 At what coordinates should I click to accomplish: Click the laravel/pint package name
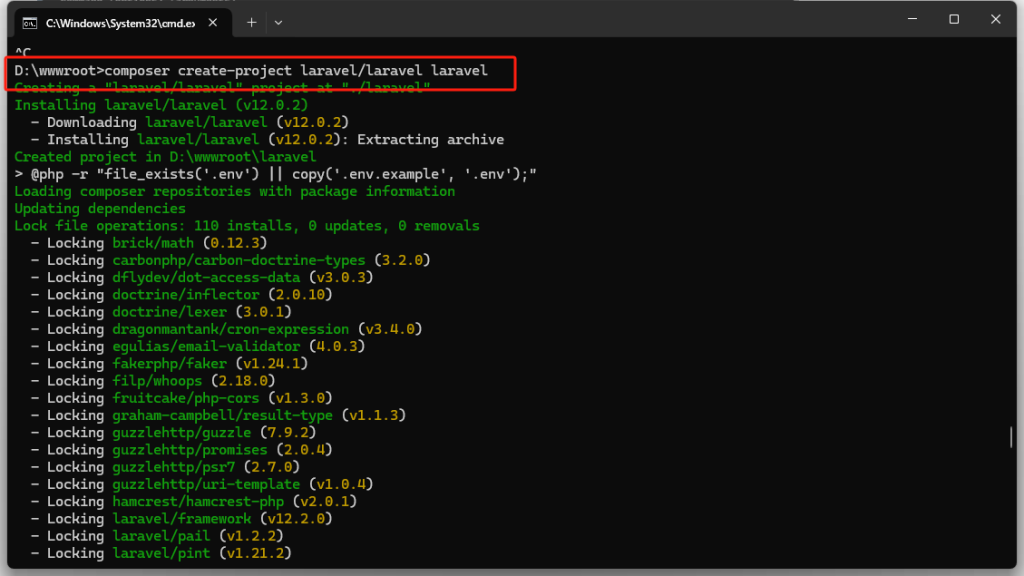(161, 553)
